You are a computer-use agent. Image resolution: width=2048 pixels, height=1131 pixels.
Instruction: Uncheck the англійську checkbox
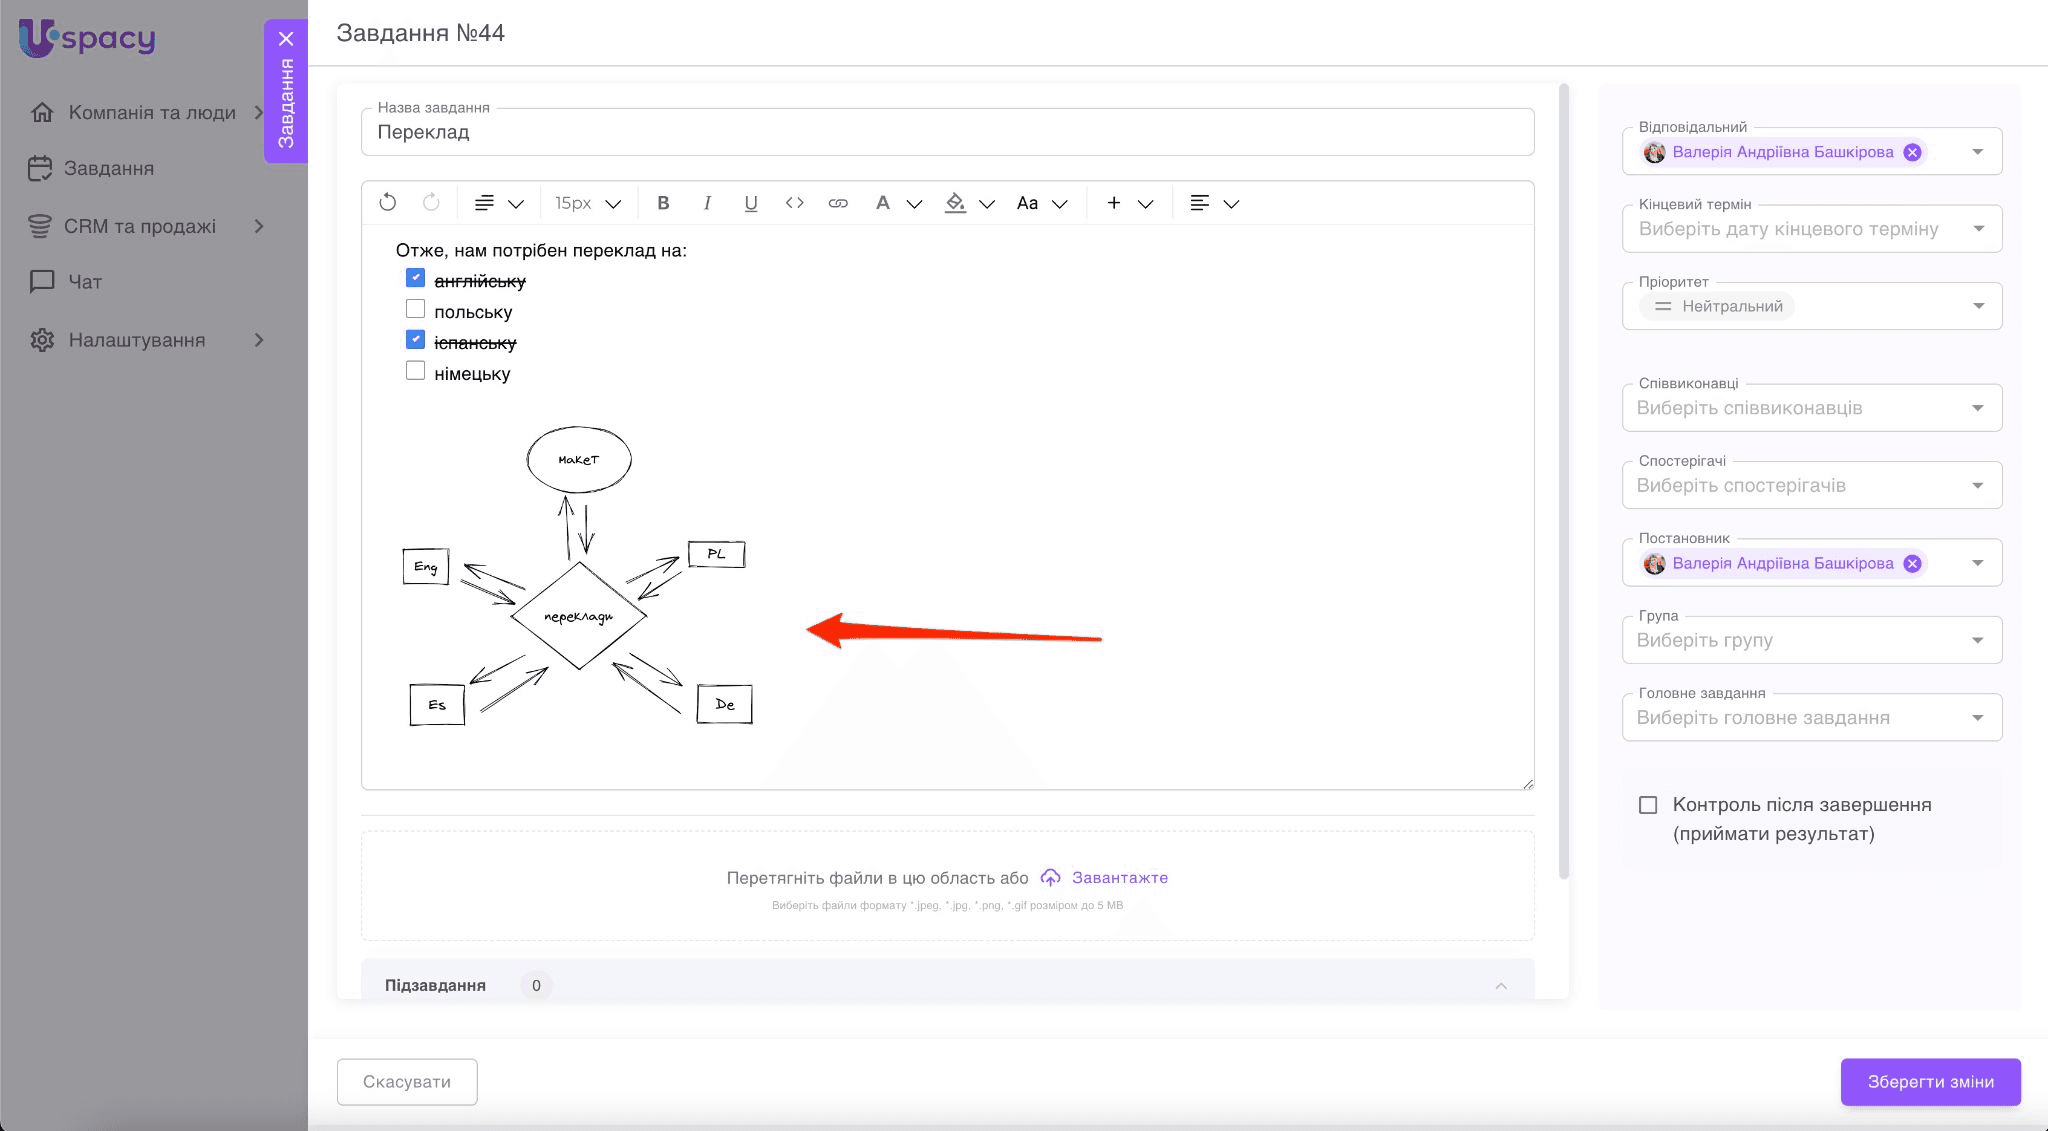click(416, 278)
